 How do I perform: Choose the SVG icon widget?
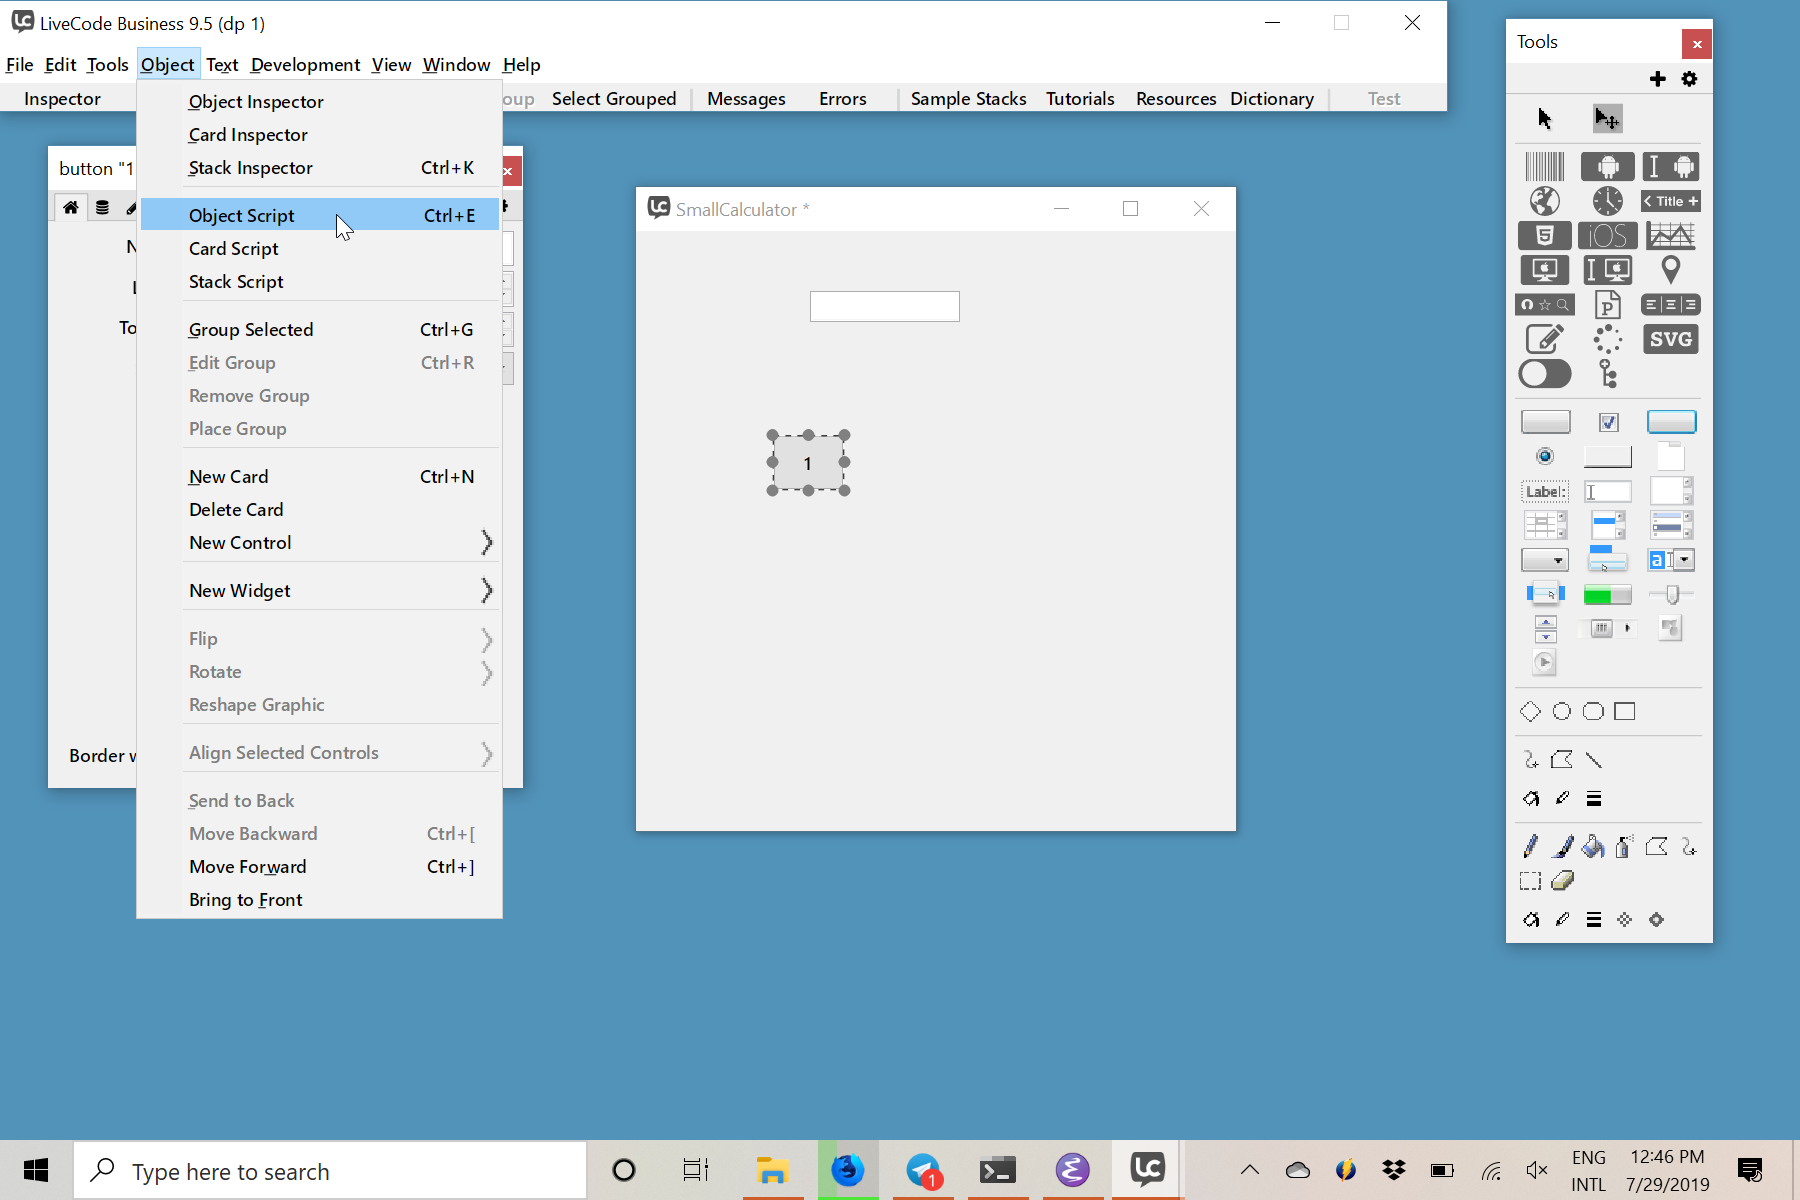coord(1670,339)
